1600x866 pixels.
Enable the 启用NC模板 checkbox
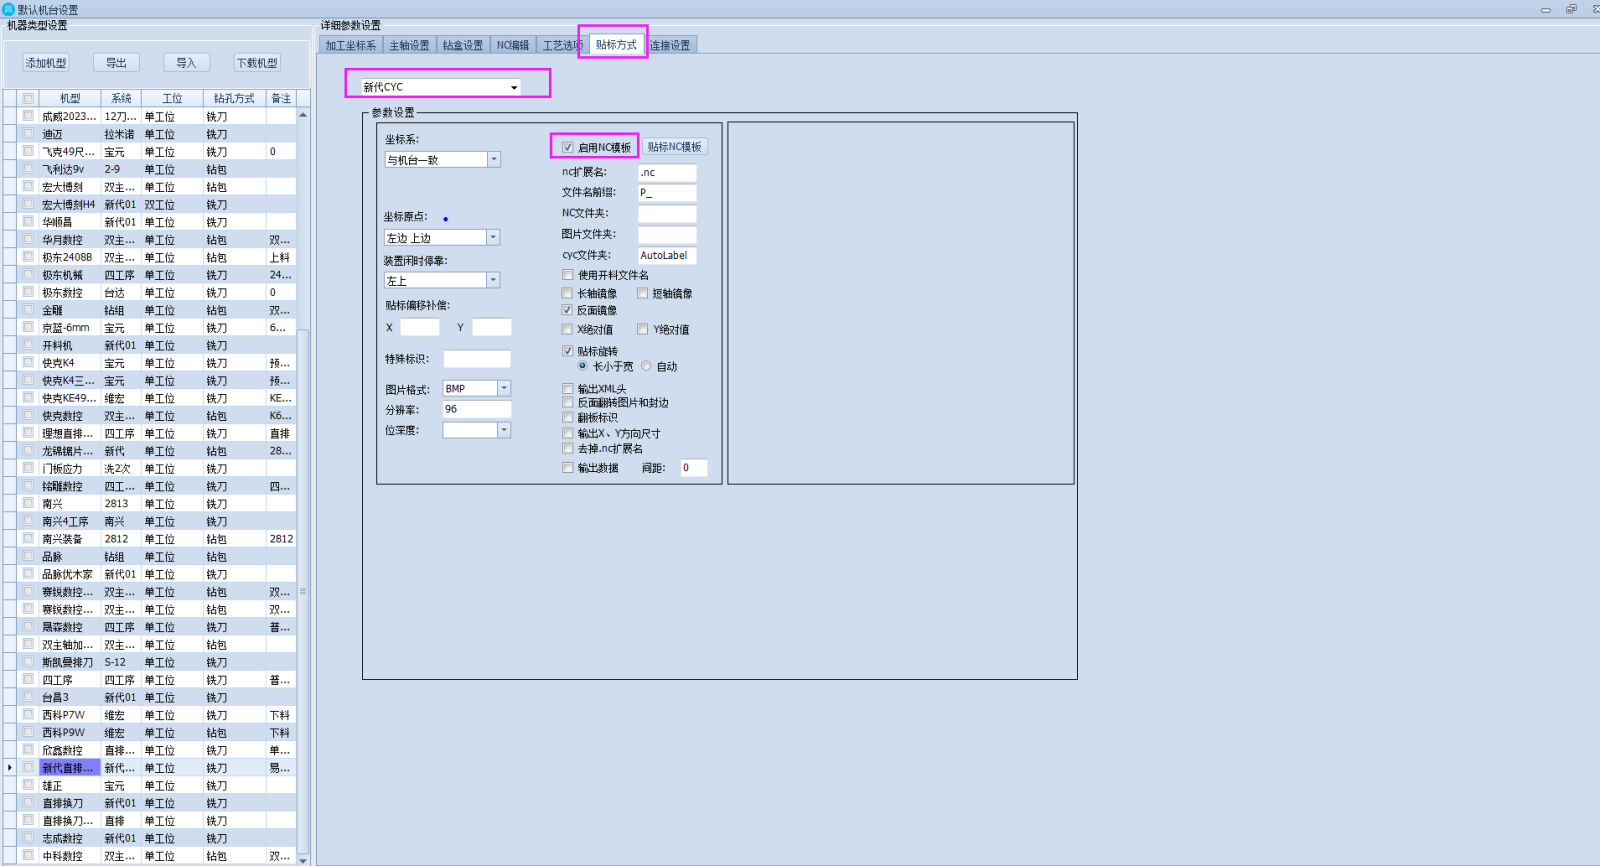[x=567, y=147]
